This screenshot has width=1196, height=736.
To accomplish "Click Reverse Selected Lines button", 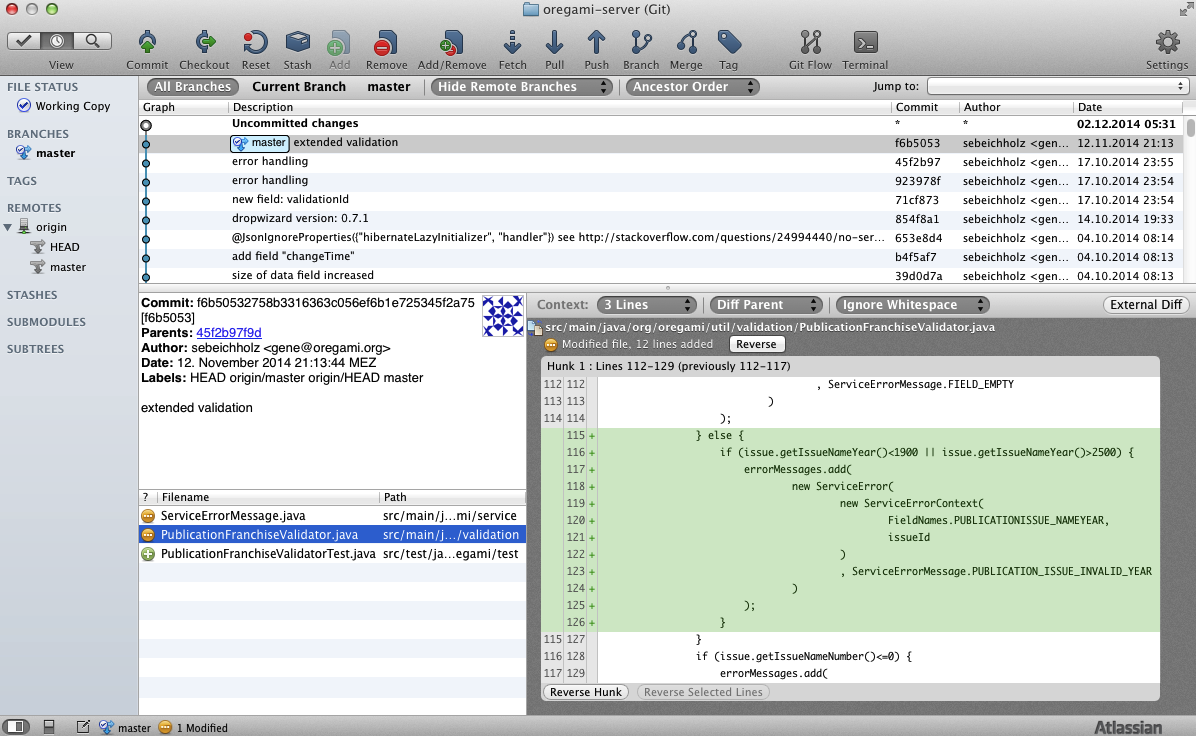I will tap(703, 693).
